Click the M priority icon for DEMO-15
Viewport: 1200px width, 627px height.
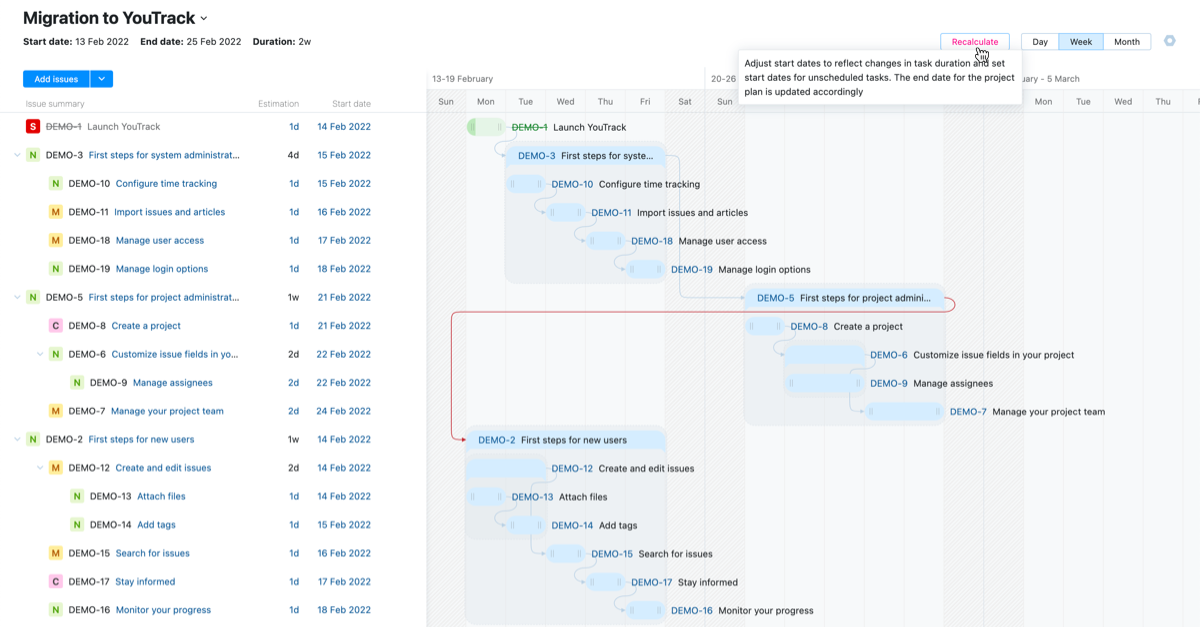point(56,553)
